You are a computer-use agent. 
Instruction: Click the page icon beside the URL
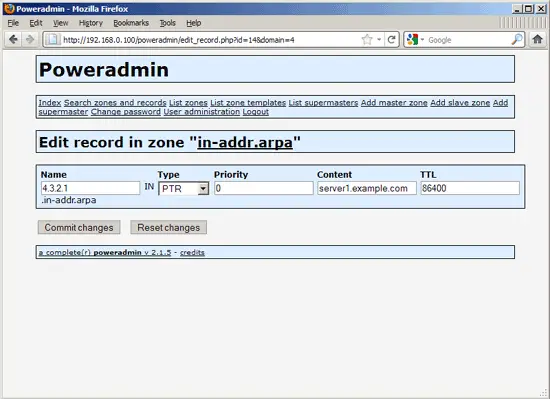coord(52,39)
